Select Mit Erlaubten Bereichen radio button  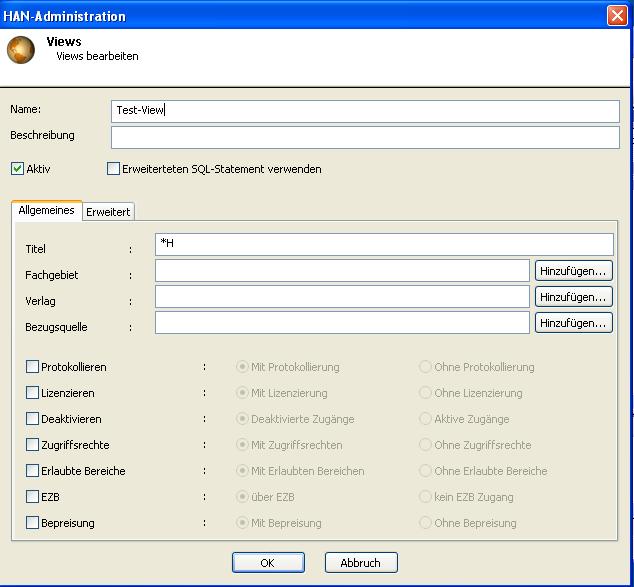click(242, 471)
